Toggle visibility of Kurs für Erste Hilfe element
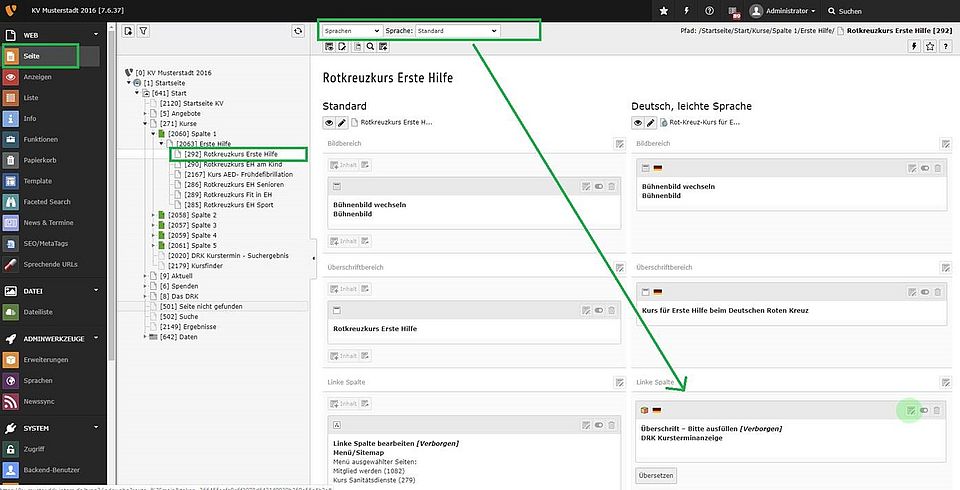 pos(923,292)
